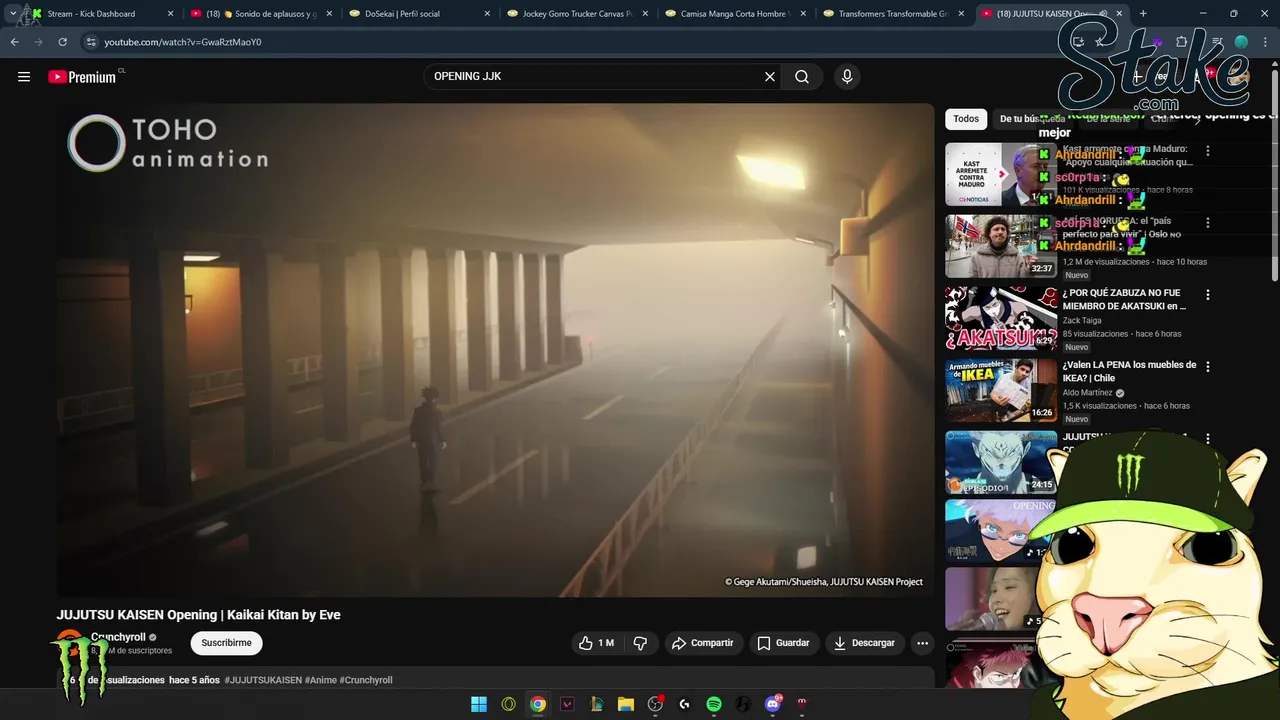1280x720 pixels.
Task: Open the Crunchyroll channel name link
Action: 118,637
